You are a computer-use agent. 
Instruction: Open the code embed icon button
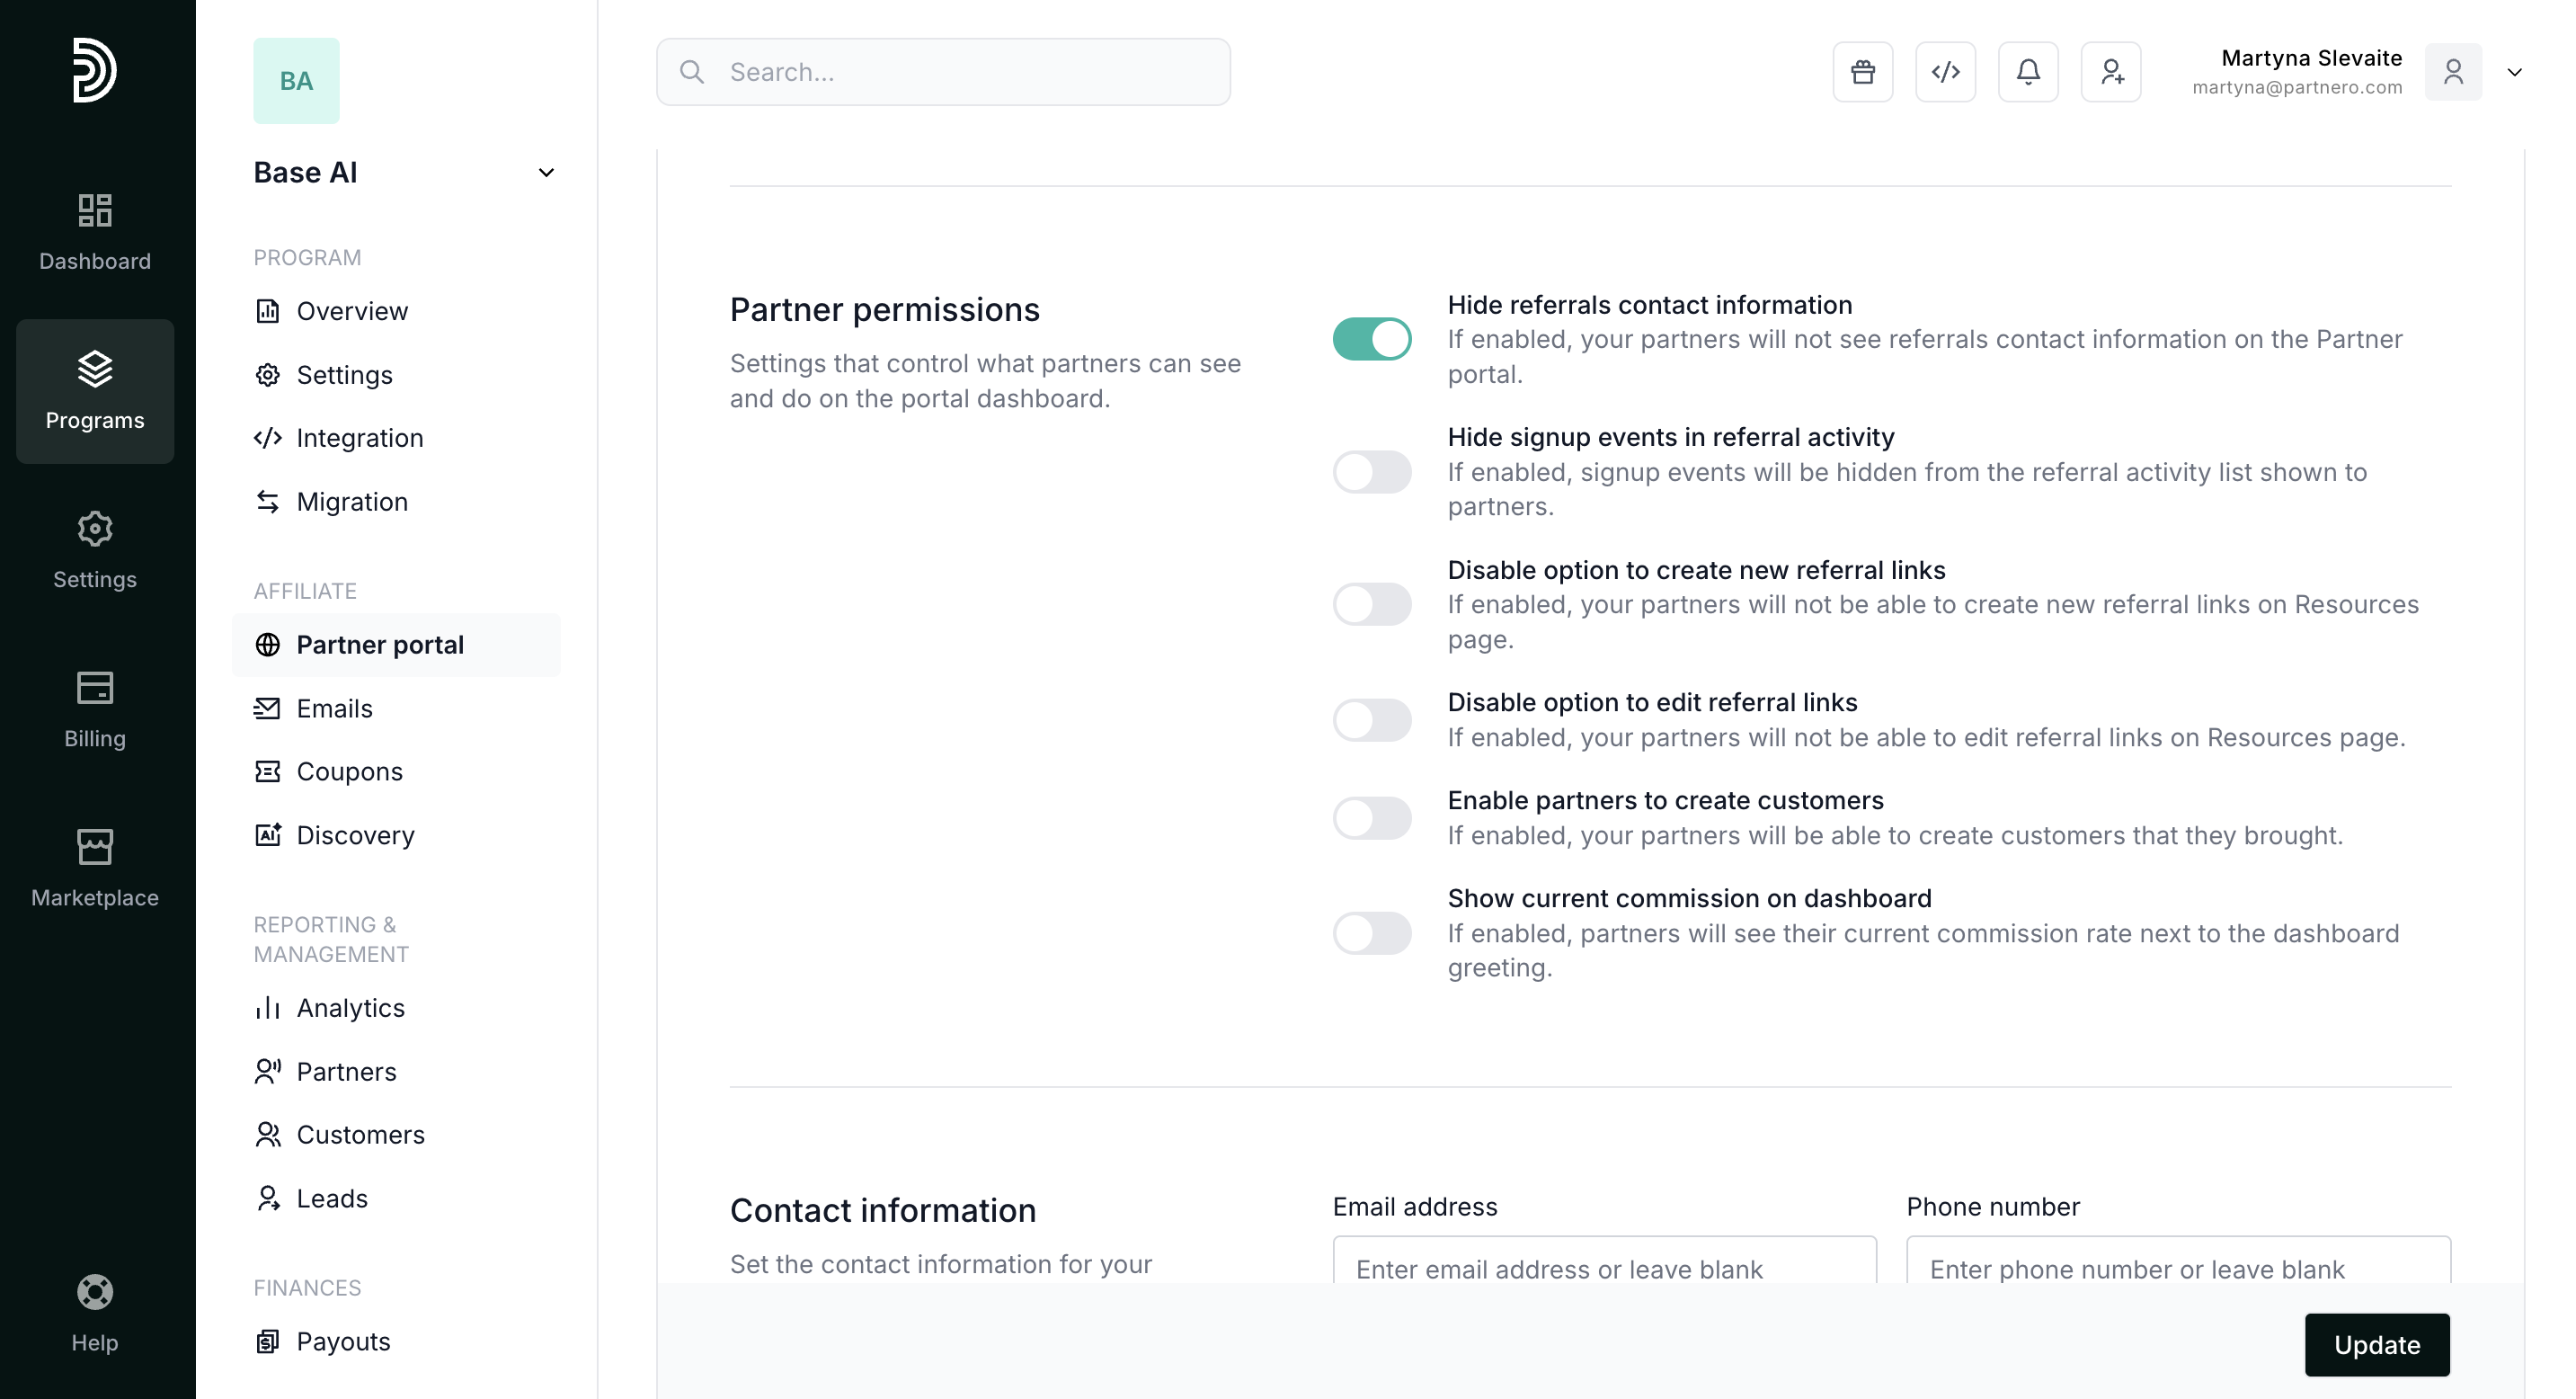[1945, 72]
